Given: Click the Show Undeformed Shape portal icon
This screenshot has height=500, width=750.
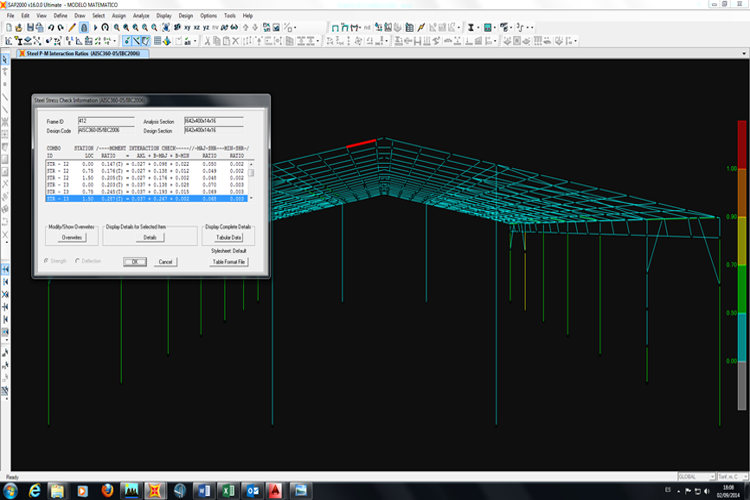Looking at the screenshot, I should point(335,28).
